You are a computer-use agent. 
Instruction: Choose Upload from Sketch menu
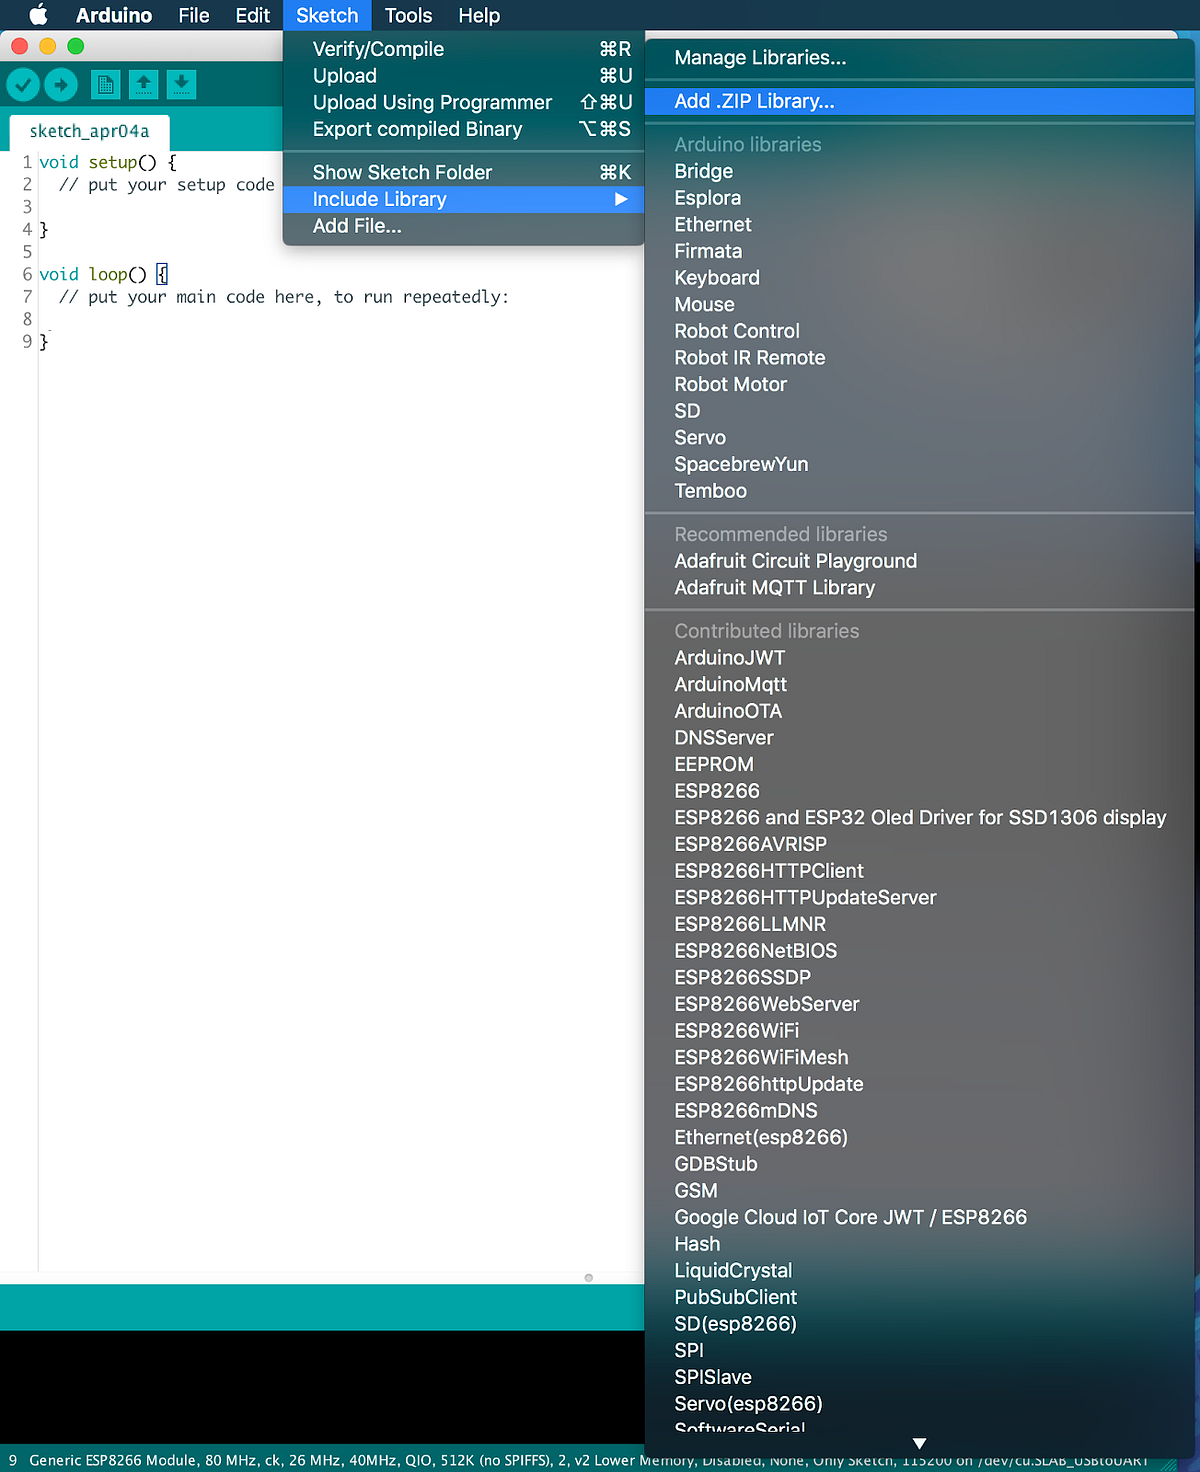point(464,76)
